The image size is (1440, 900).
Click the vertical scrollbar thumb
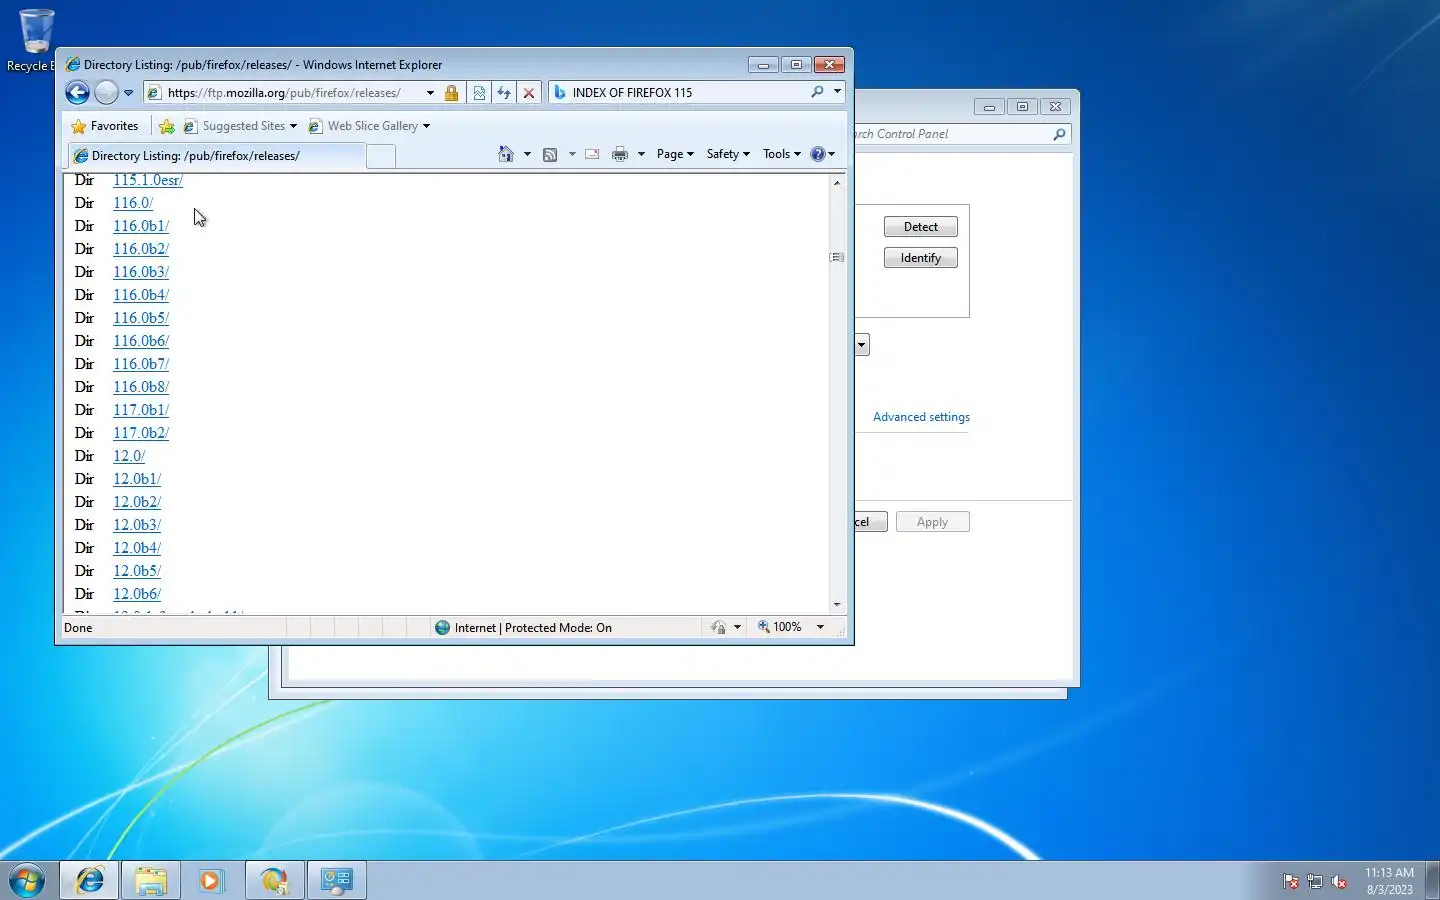pos(837,257)
